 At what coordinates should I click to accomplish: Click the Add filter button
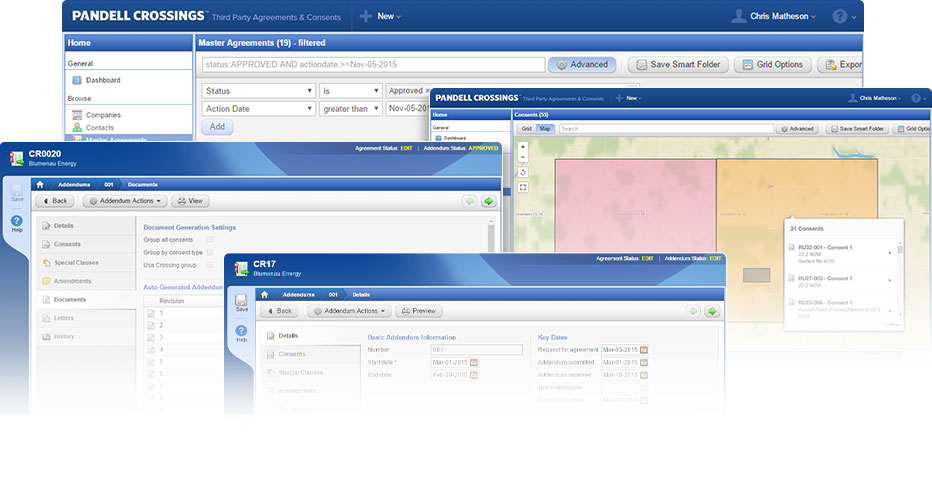(217, 127)
